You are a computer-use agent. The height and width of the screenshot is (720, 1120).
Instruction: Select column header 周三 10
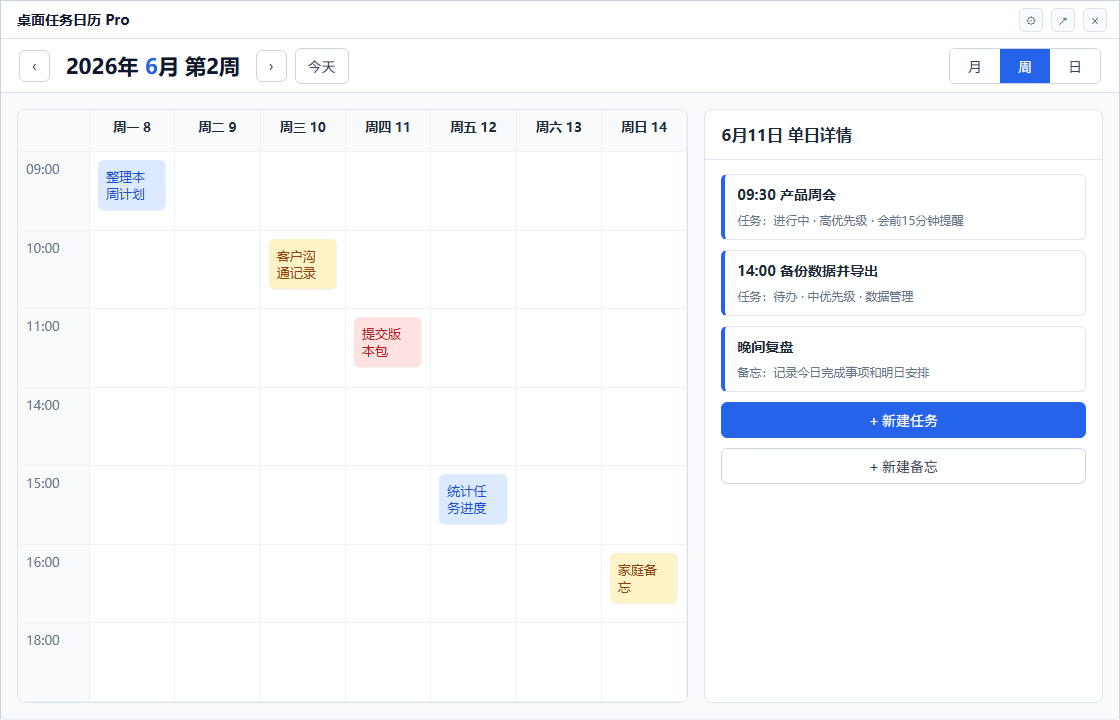point(303,127)
